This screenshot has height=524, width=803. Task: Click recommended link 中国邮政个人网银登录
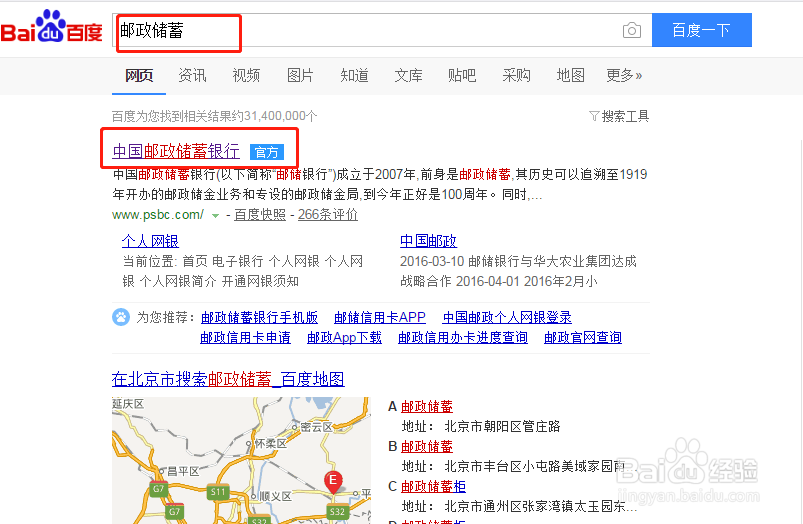[x=507, y=318]
